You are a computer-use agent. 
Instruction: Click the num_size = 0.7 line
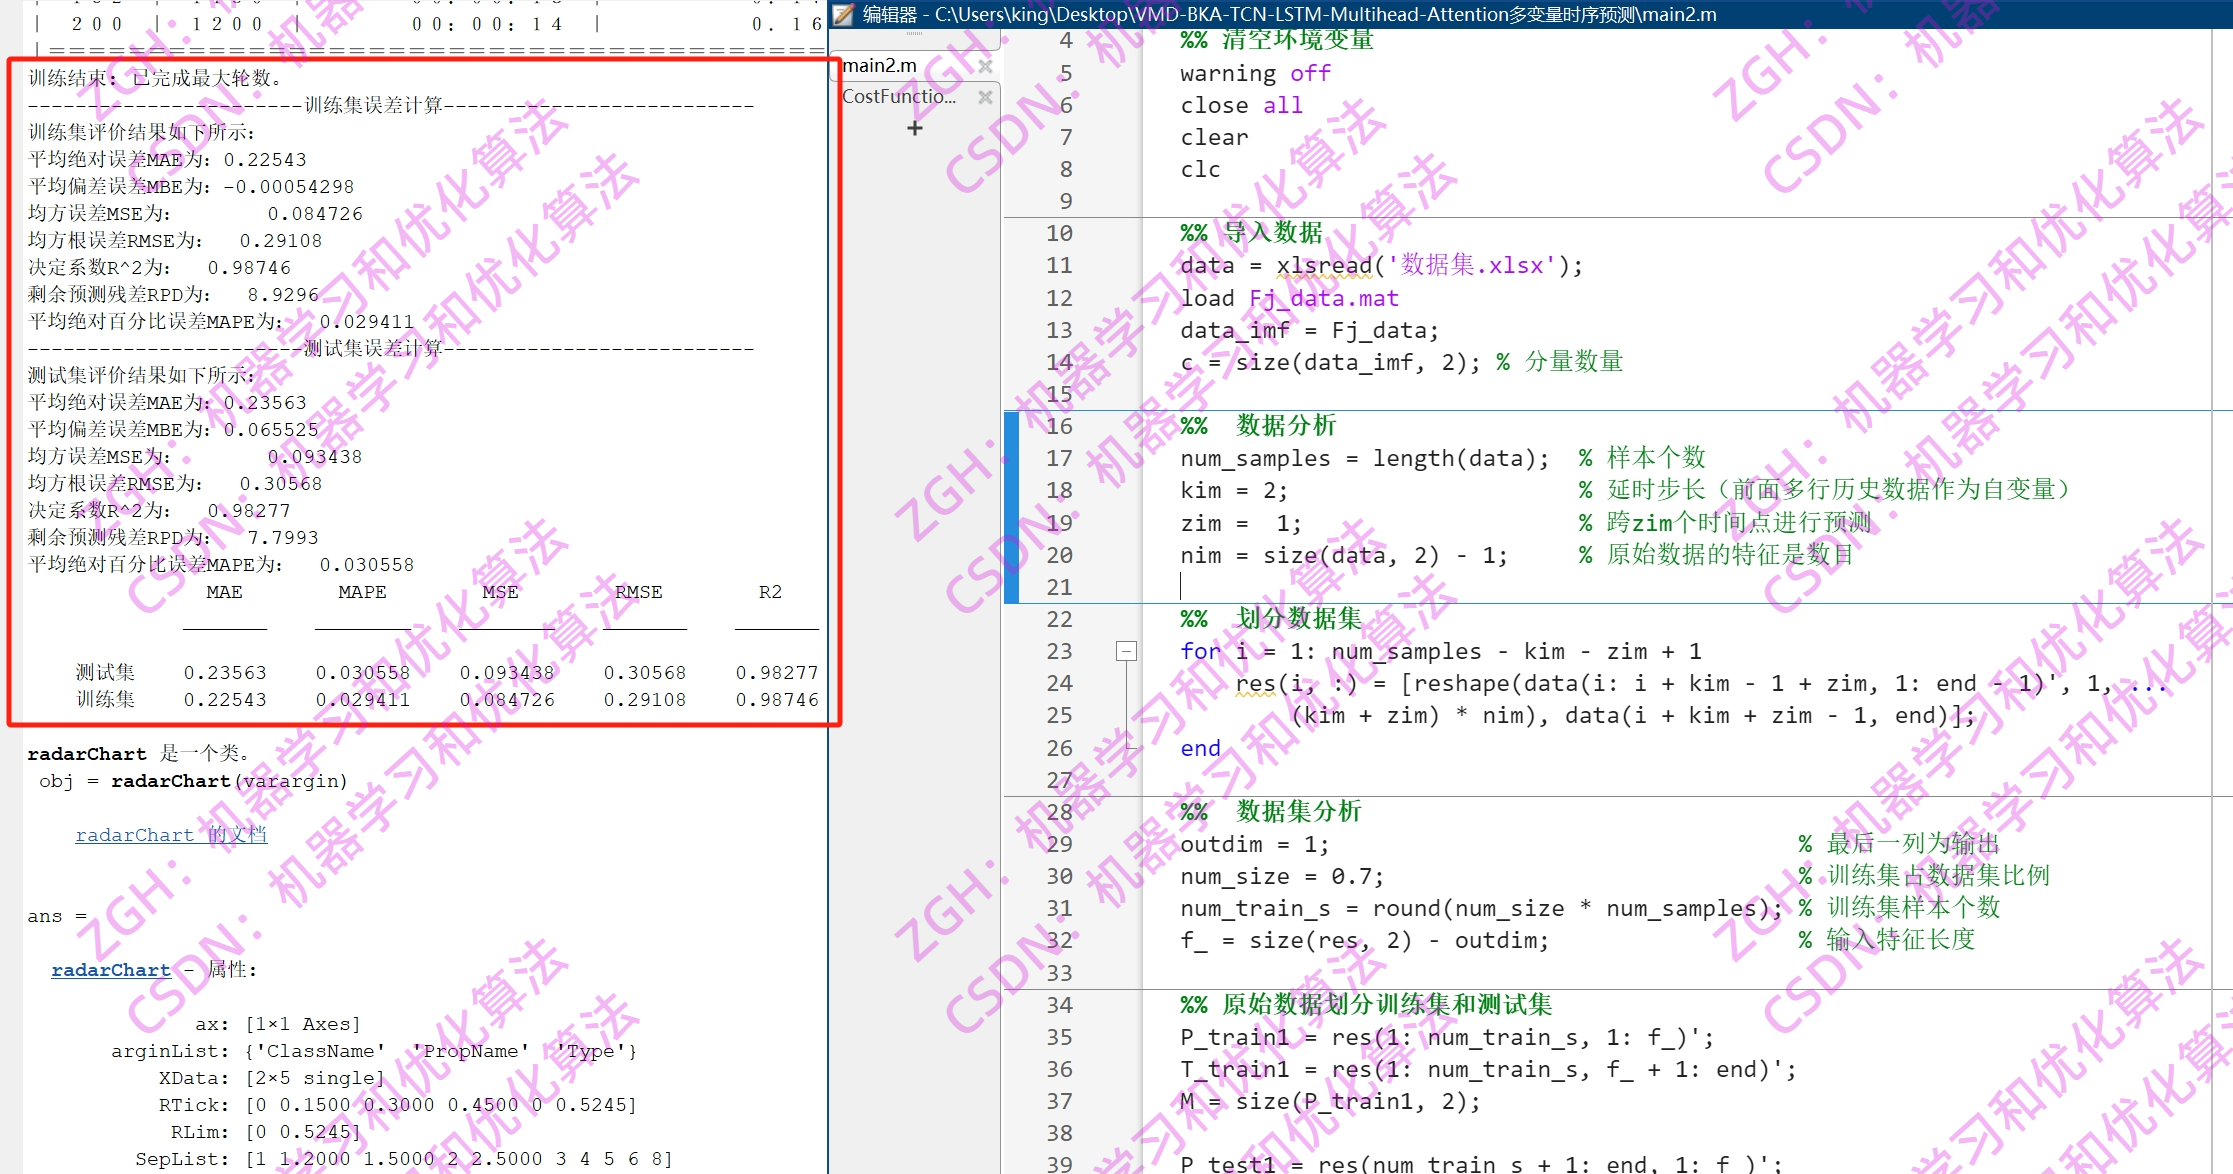click(x=1281, y=877)
